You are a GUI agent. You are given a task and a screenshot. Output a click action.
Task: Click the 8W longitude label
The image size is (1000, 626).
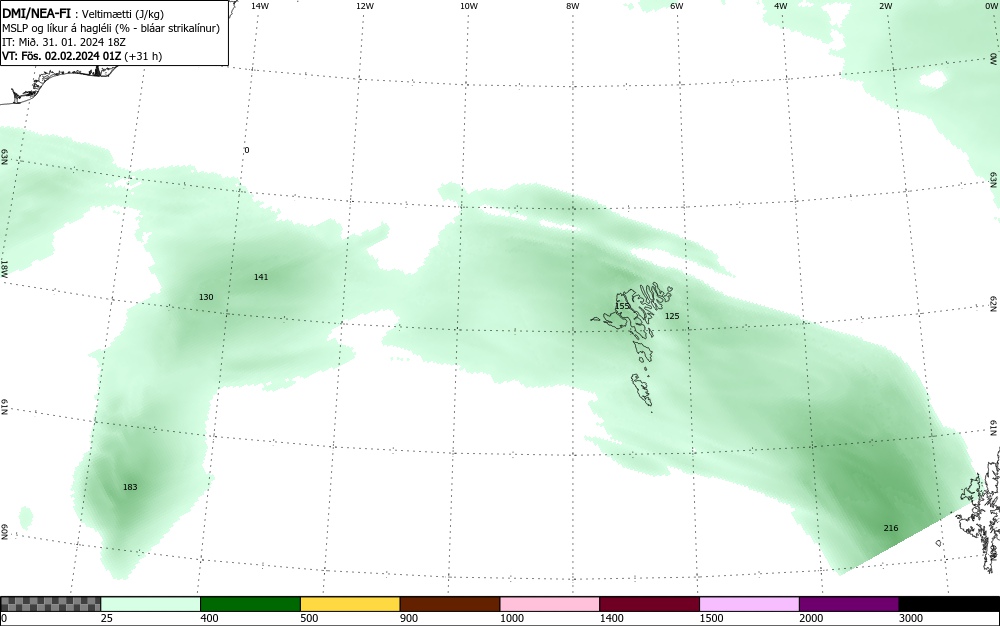[x=573, y=6]
